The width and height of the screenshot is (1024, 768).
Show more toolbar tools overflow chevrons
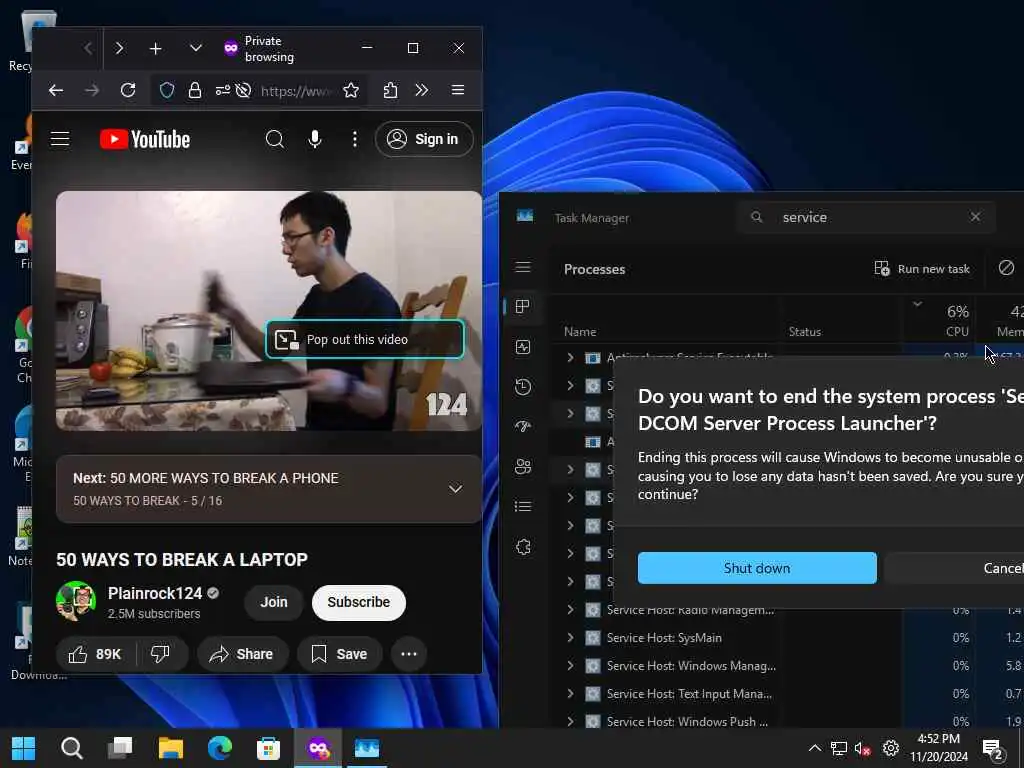[x=422, y=90]
